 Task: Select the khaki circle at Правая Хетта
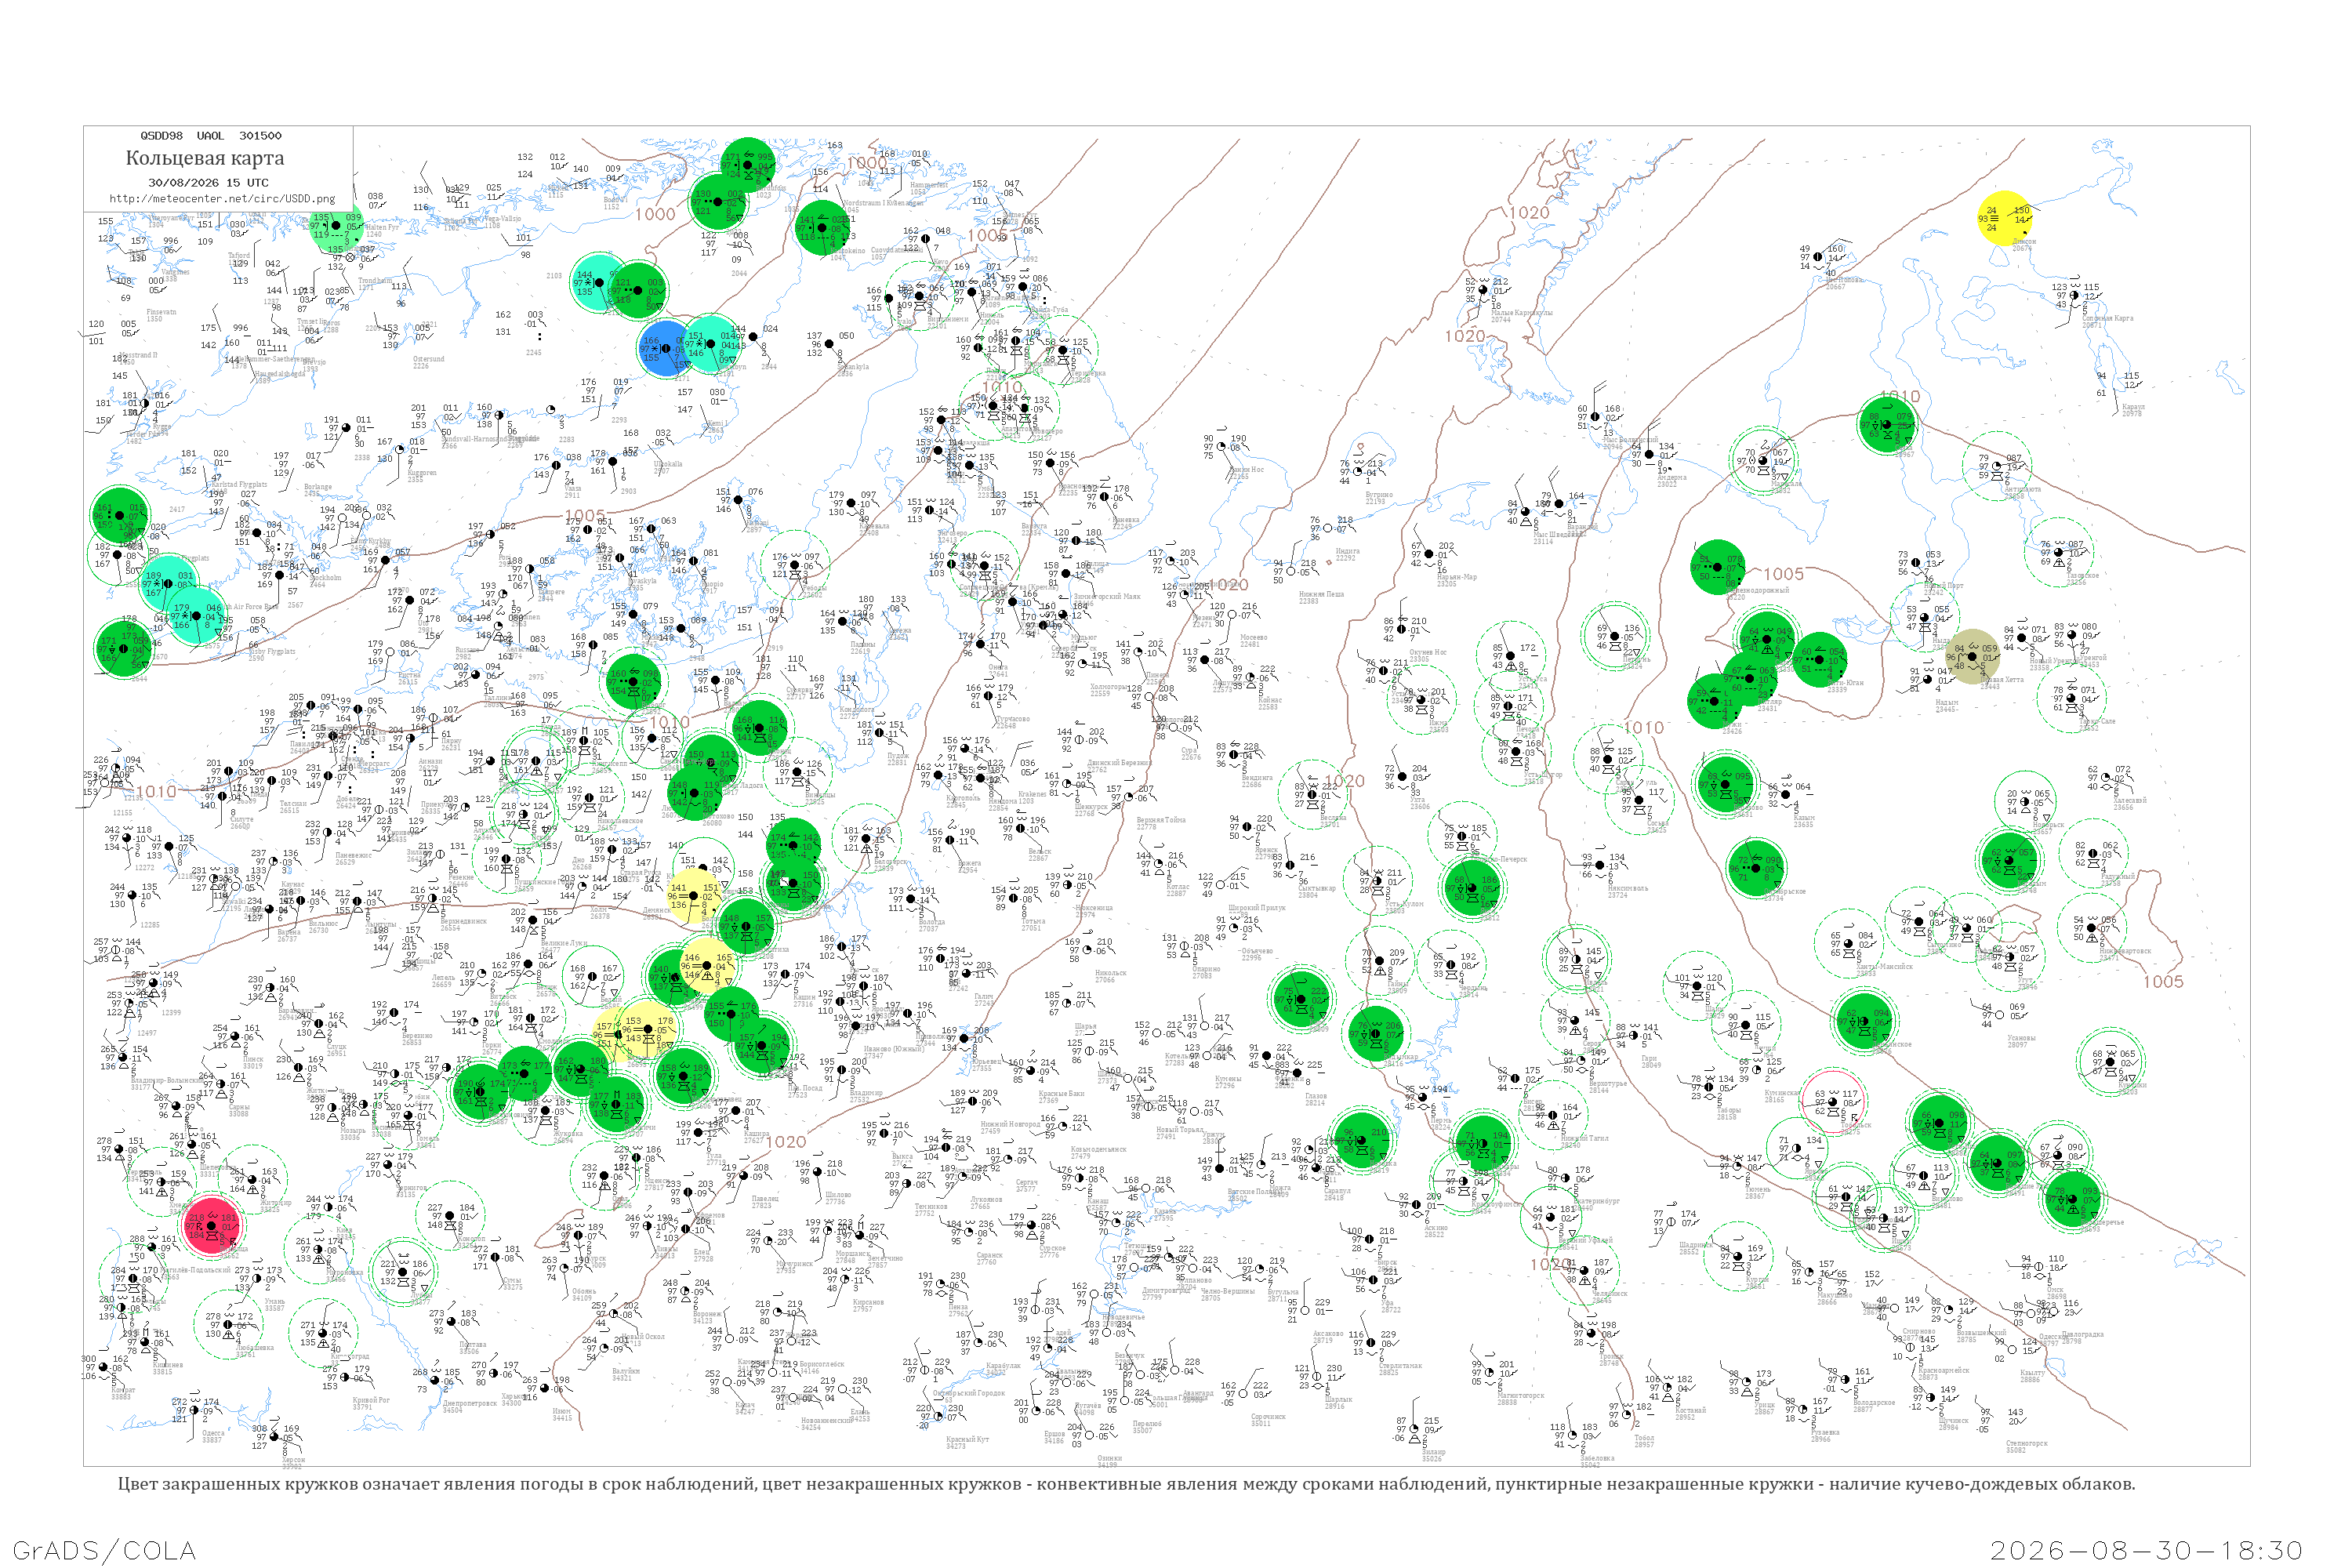(1972, 657)
